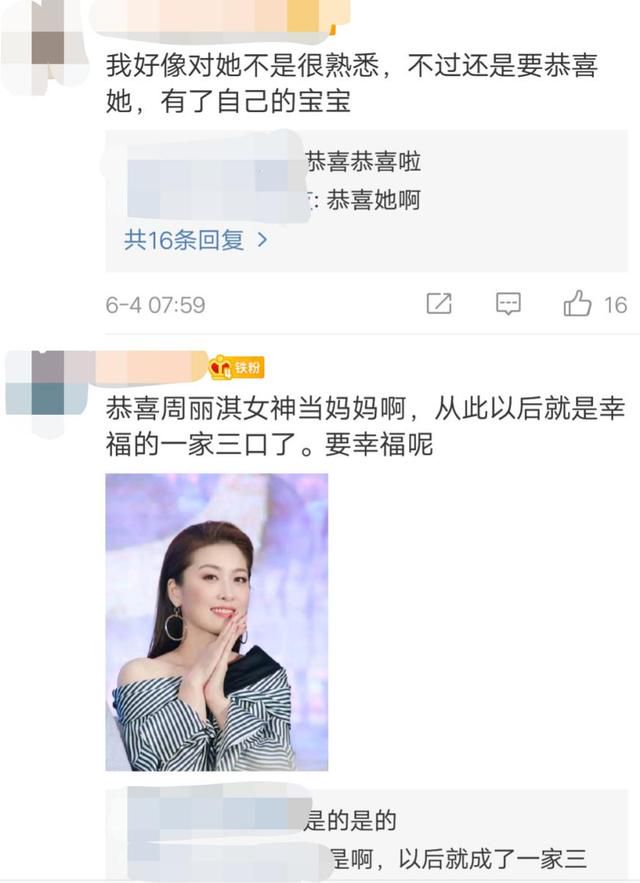Tap the comment text 我好像对她不是很熟悉
Viewport: 640px width, 883px height.
click(x=243, y=66)
